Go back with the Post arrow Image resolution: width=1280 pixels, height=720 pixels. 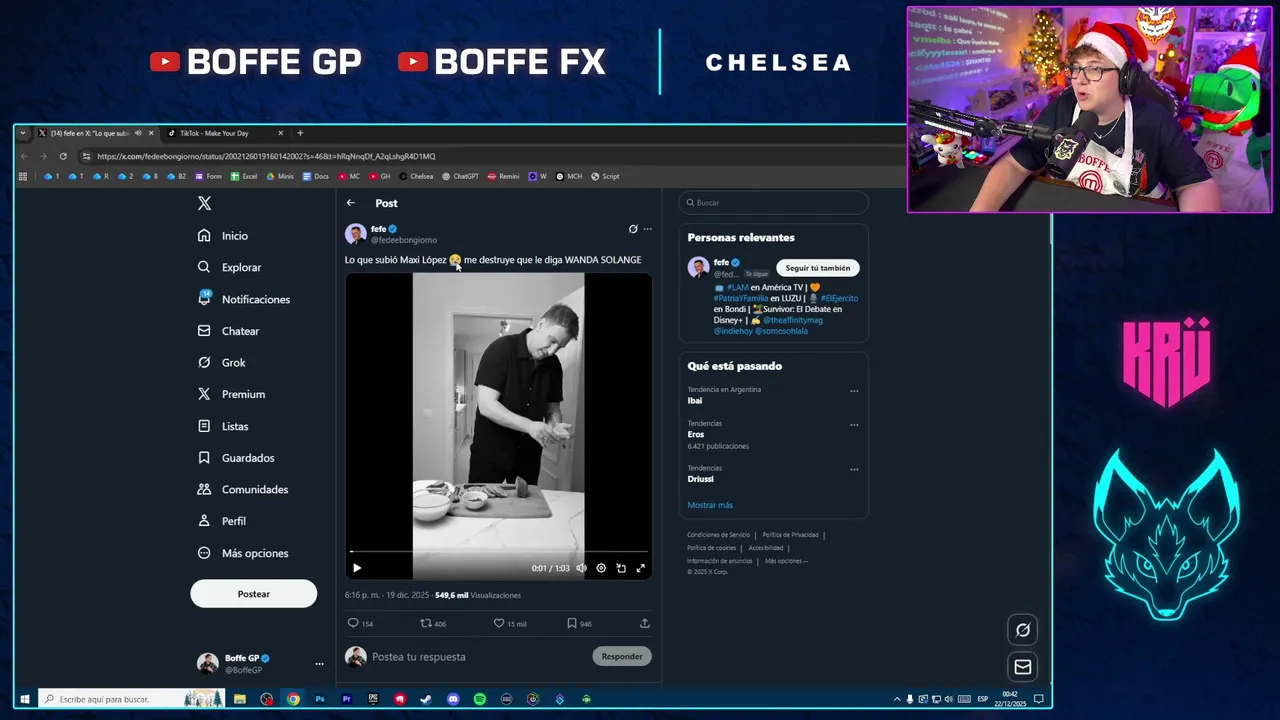[350, 203]
